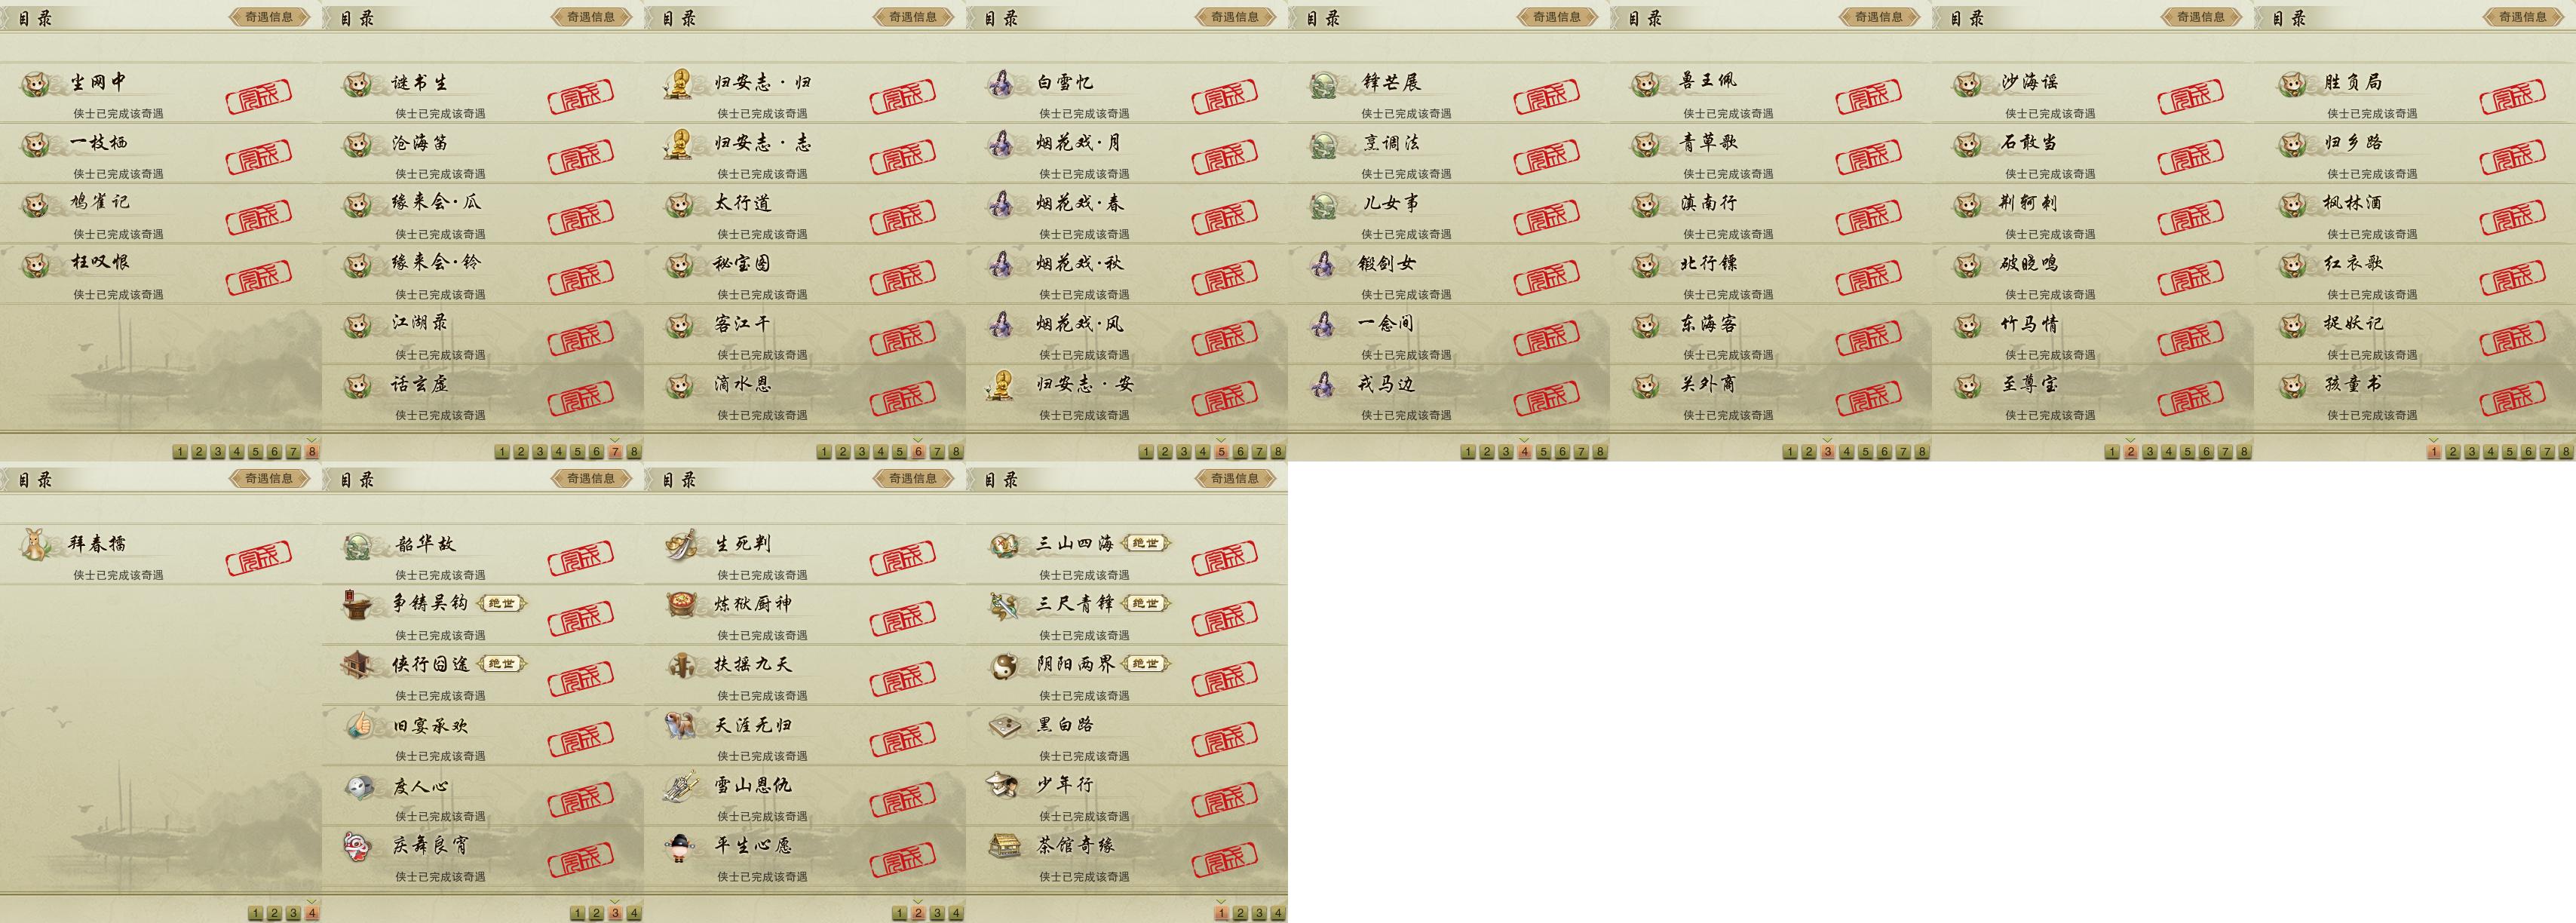Image resolution: width=2576 pixels, height=923 pixels.
Task: Select the thumbs-up icon beside 旧宴承欢
Action: (x=359, y=726)
